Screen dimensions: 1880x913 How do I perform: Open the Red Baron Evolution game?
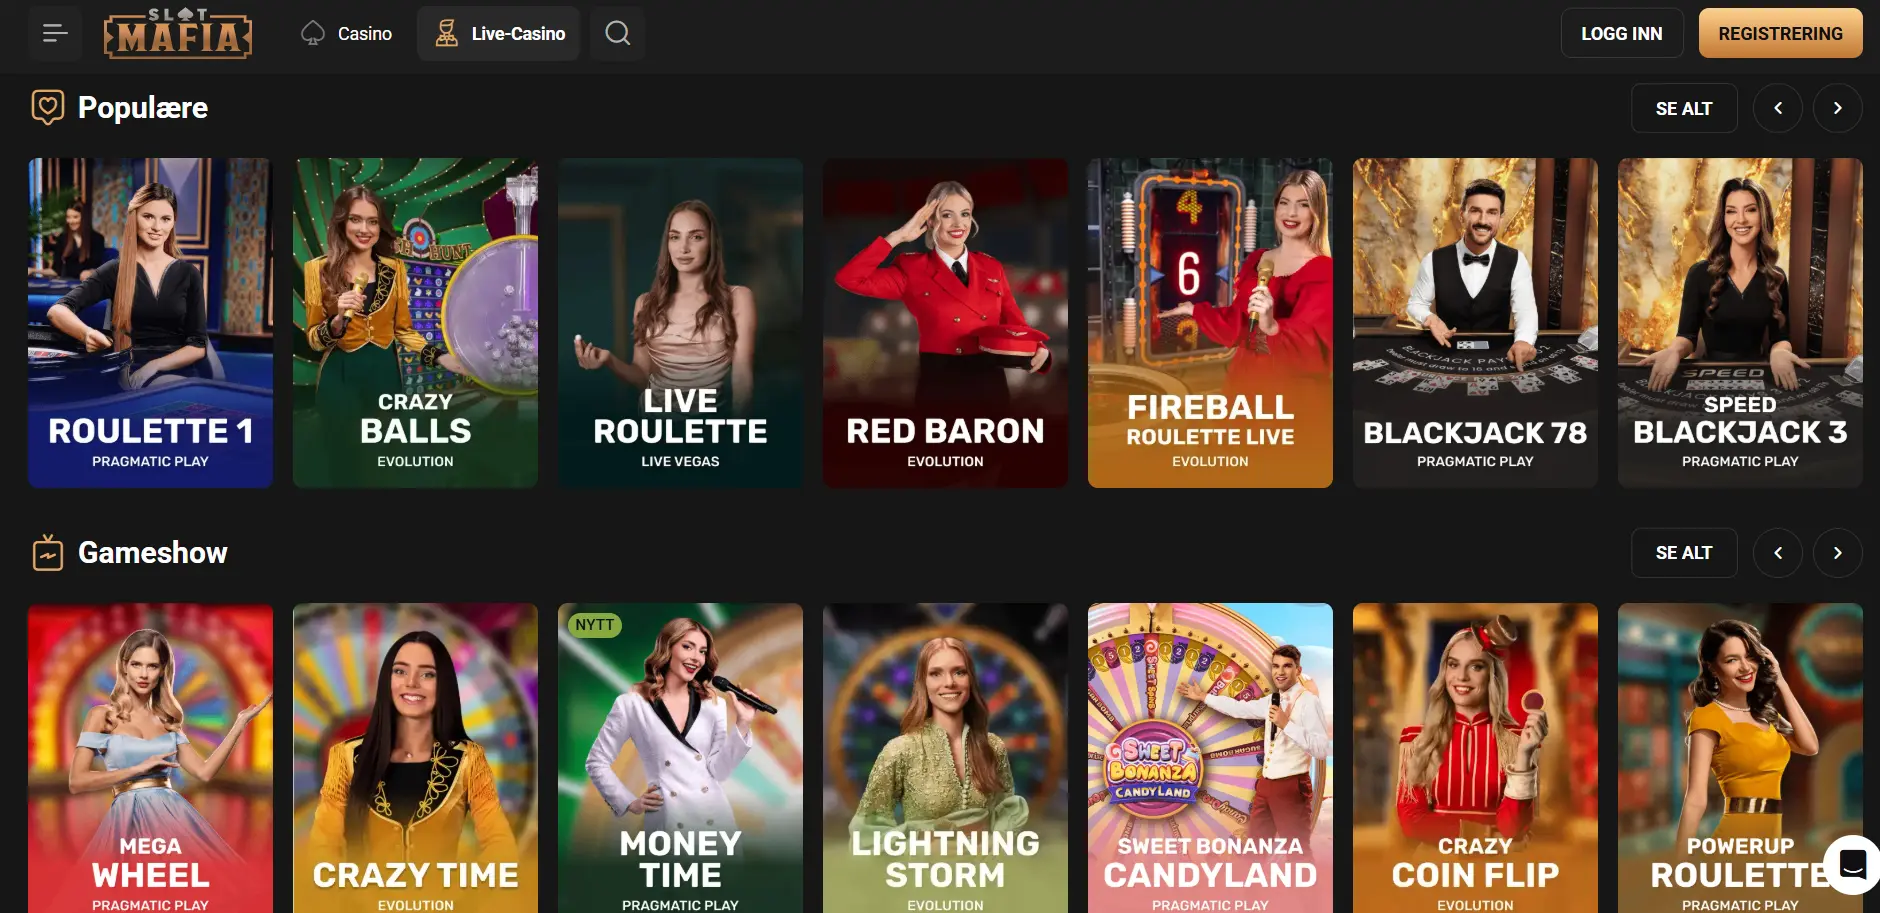click(x=945, y=323)
